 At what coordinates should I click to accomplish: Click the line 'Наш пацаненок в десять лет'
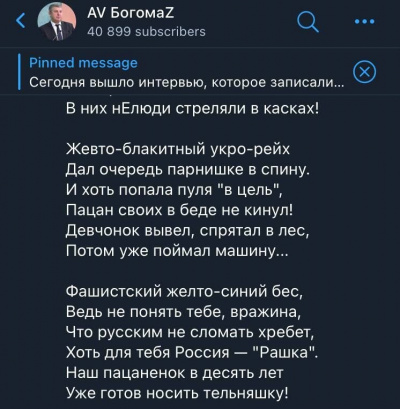pos(174,373)
